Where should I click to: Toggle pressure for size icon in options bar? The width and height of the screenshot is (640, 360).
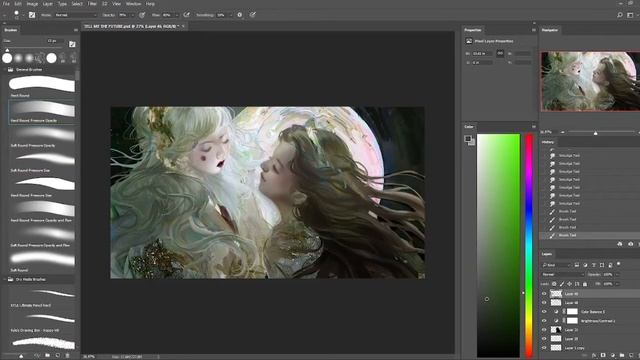tap(253, 15)
